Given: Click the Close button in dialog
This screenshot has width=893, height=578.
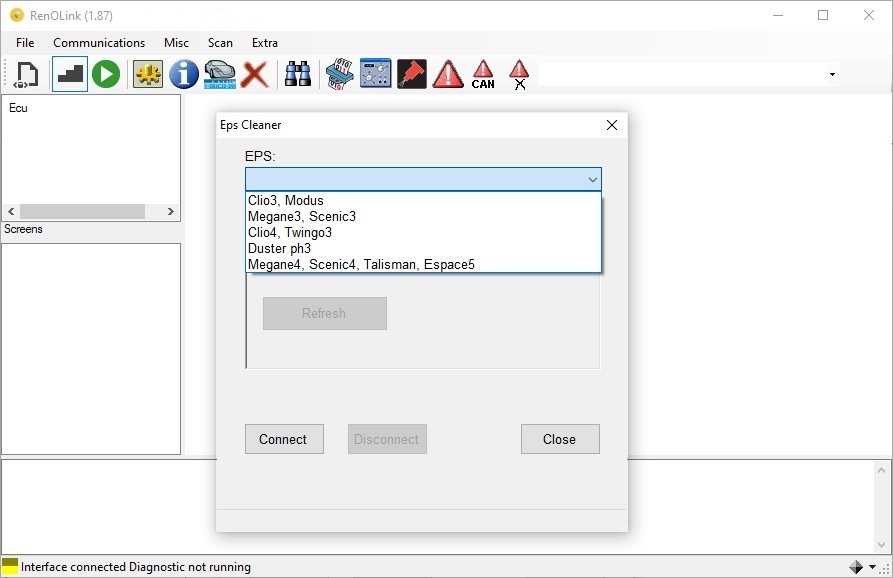Looking at the screenshot, I should tap(560, 439).
